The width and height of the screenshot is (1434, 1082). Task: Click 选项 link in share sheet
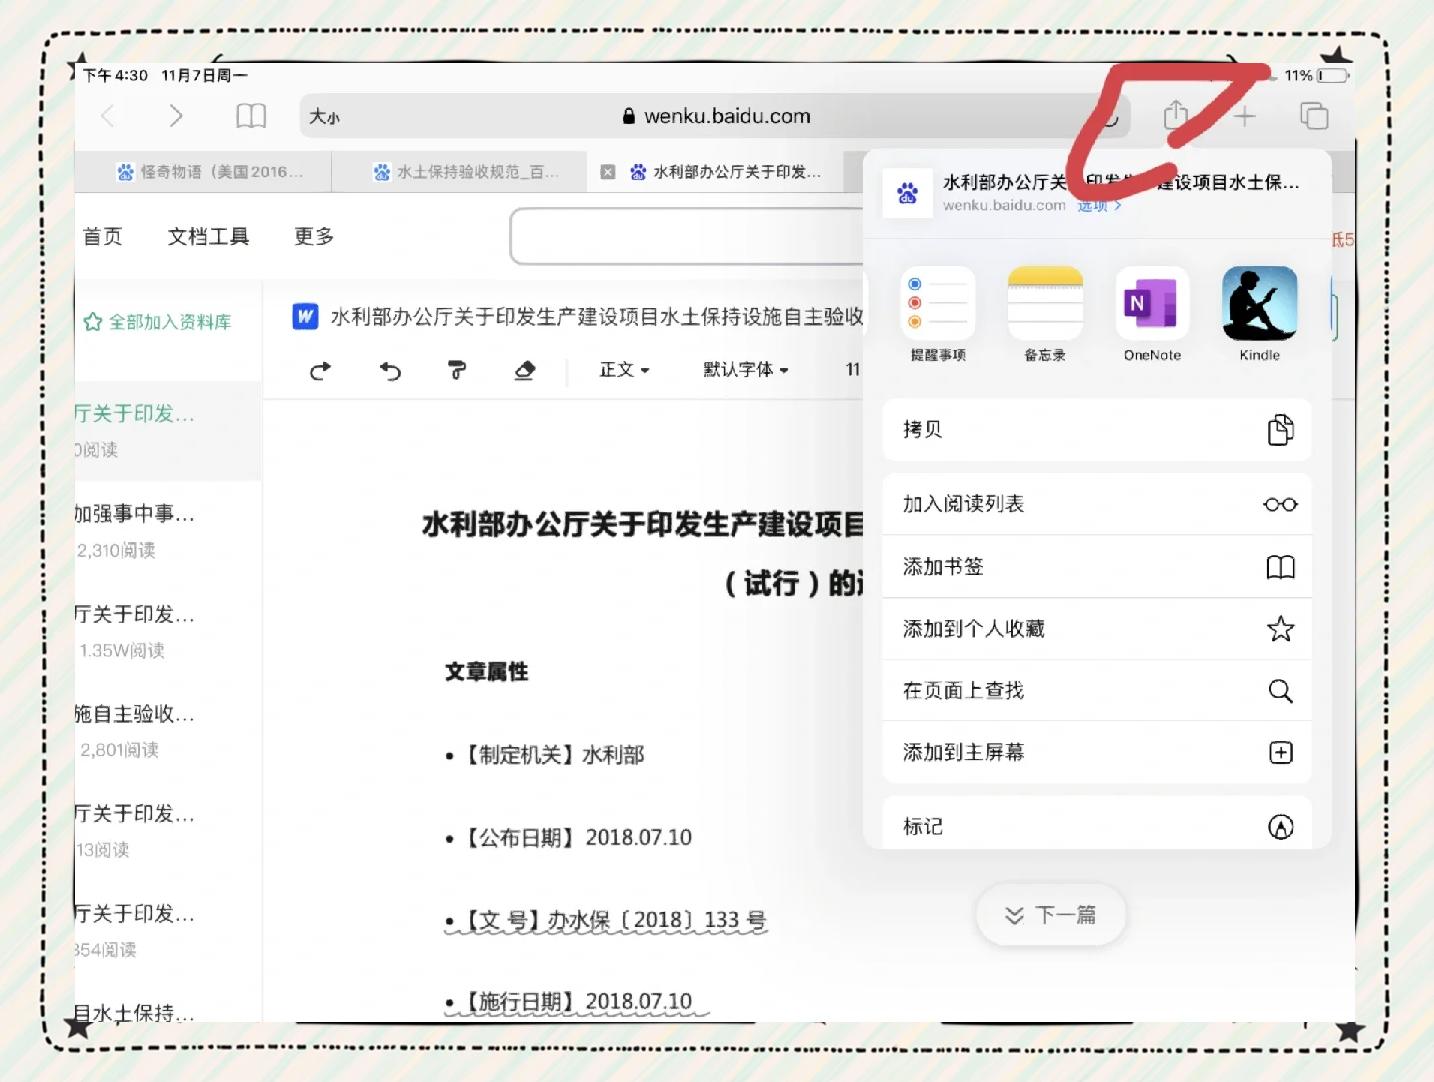click(x=1099, y=206)
